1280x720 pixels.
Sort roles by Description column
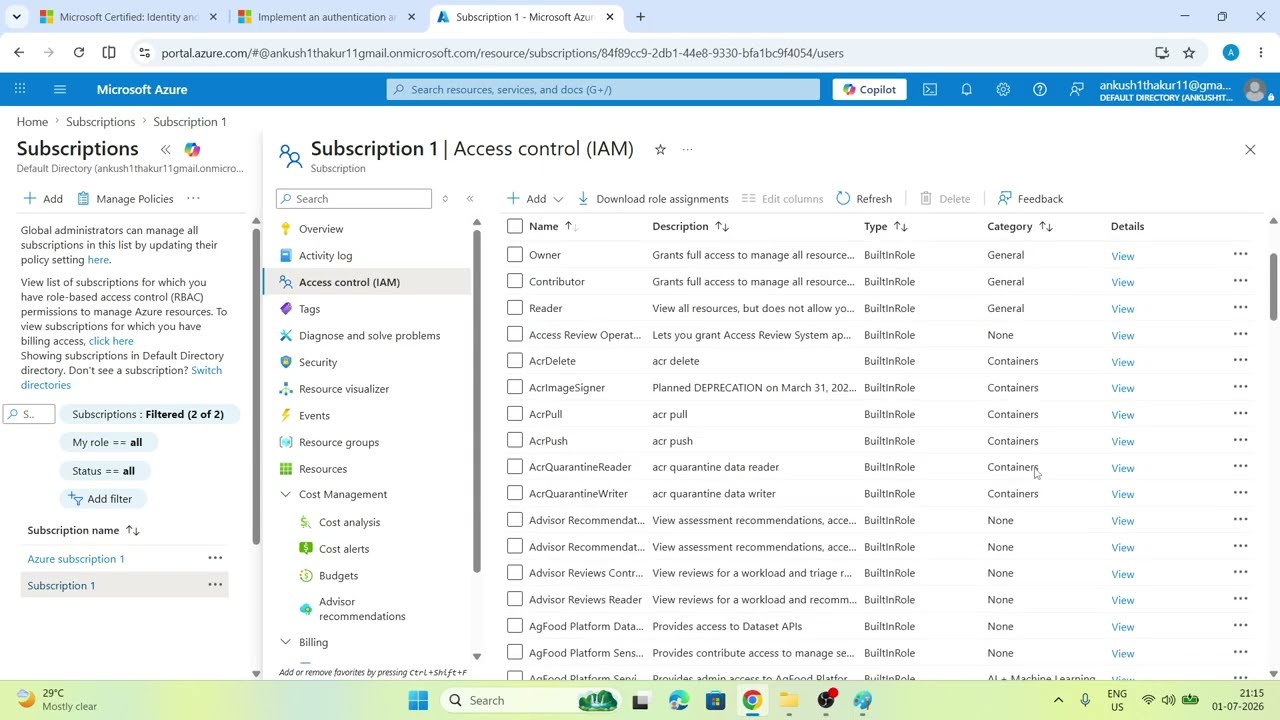[690, 226]
